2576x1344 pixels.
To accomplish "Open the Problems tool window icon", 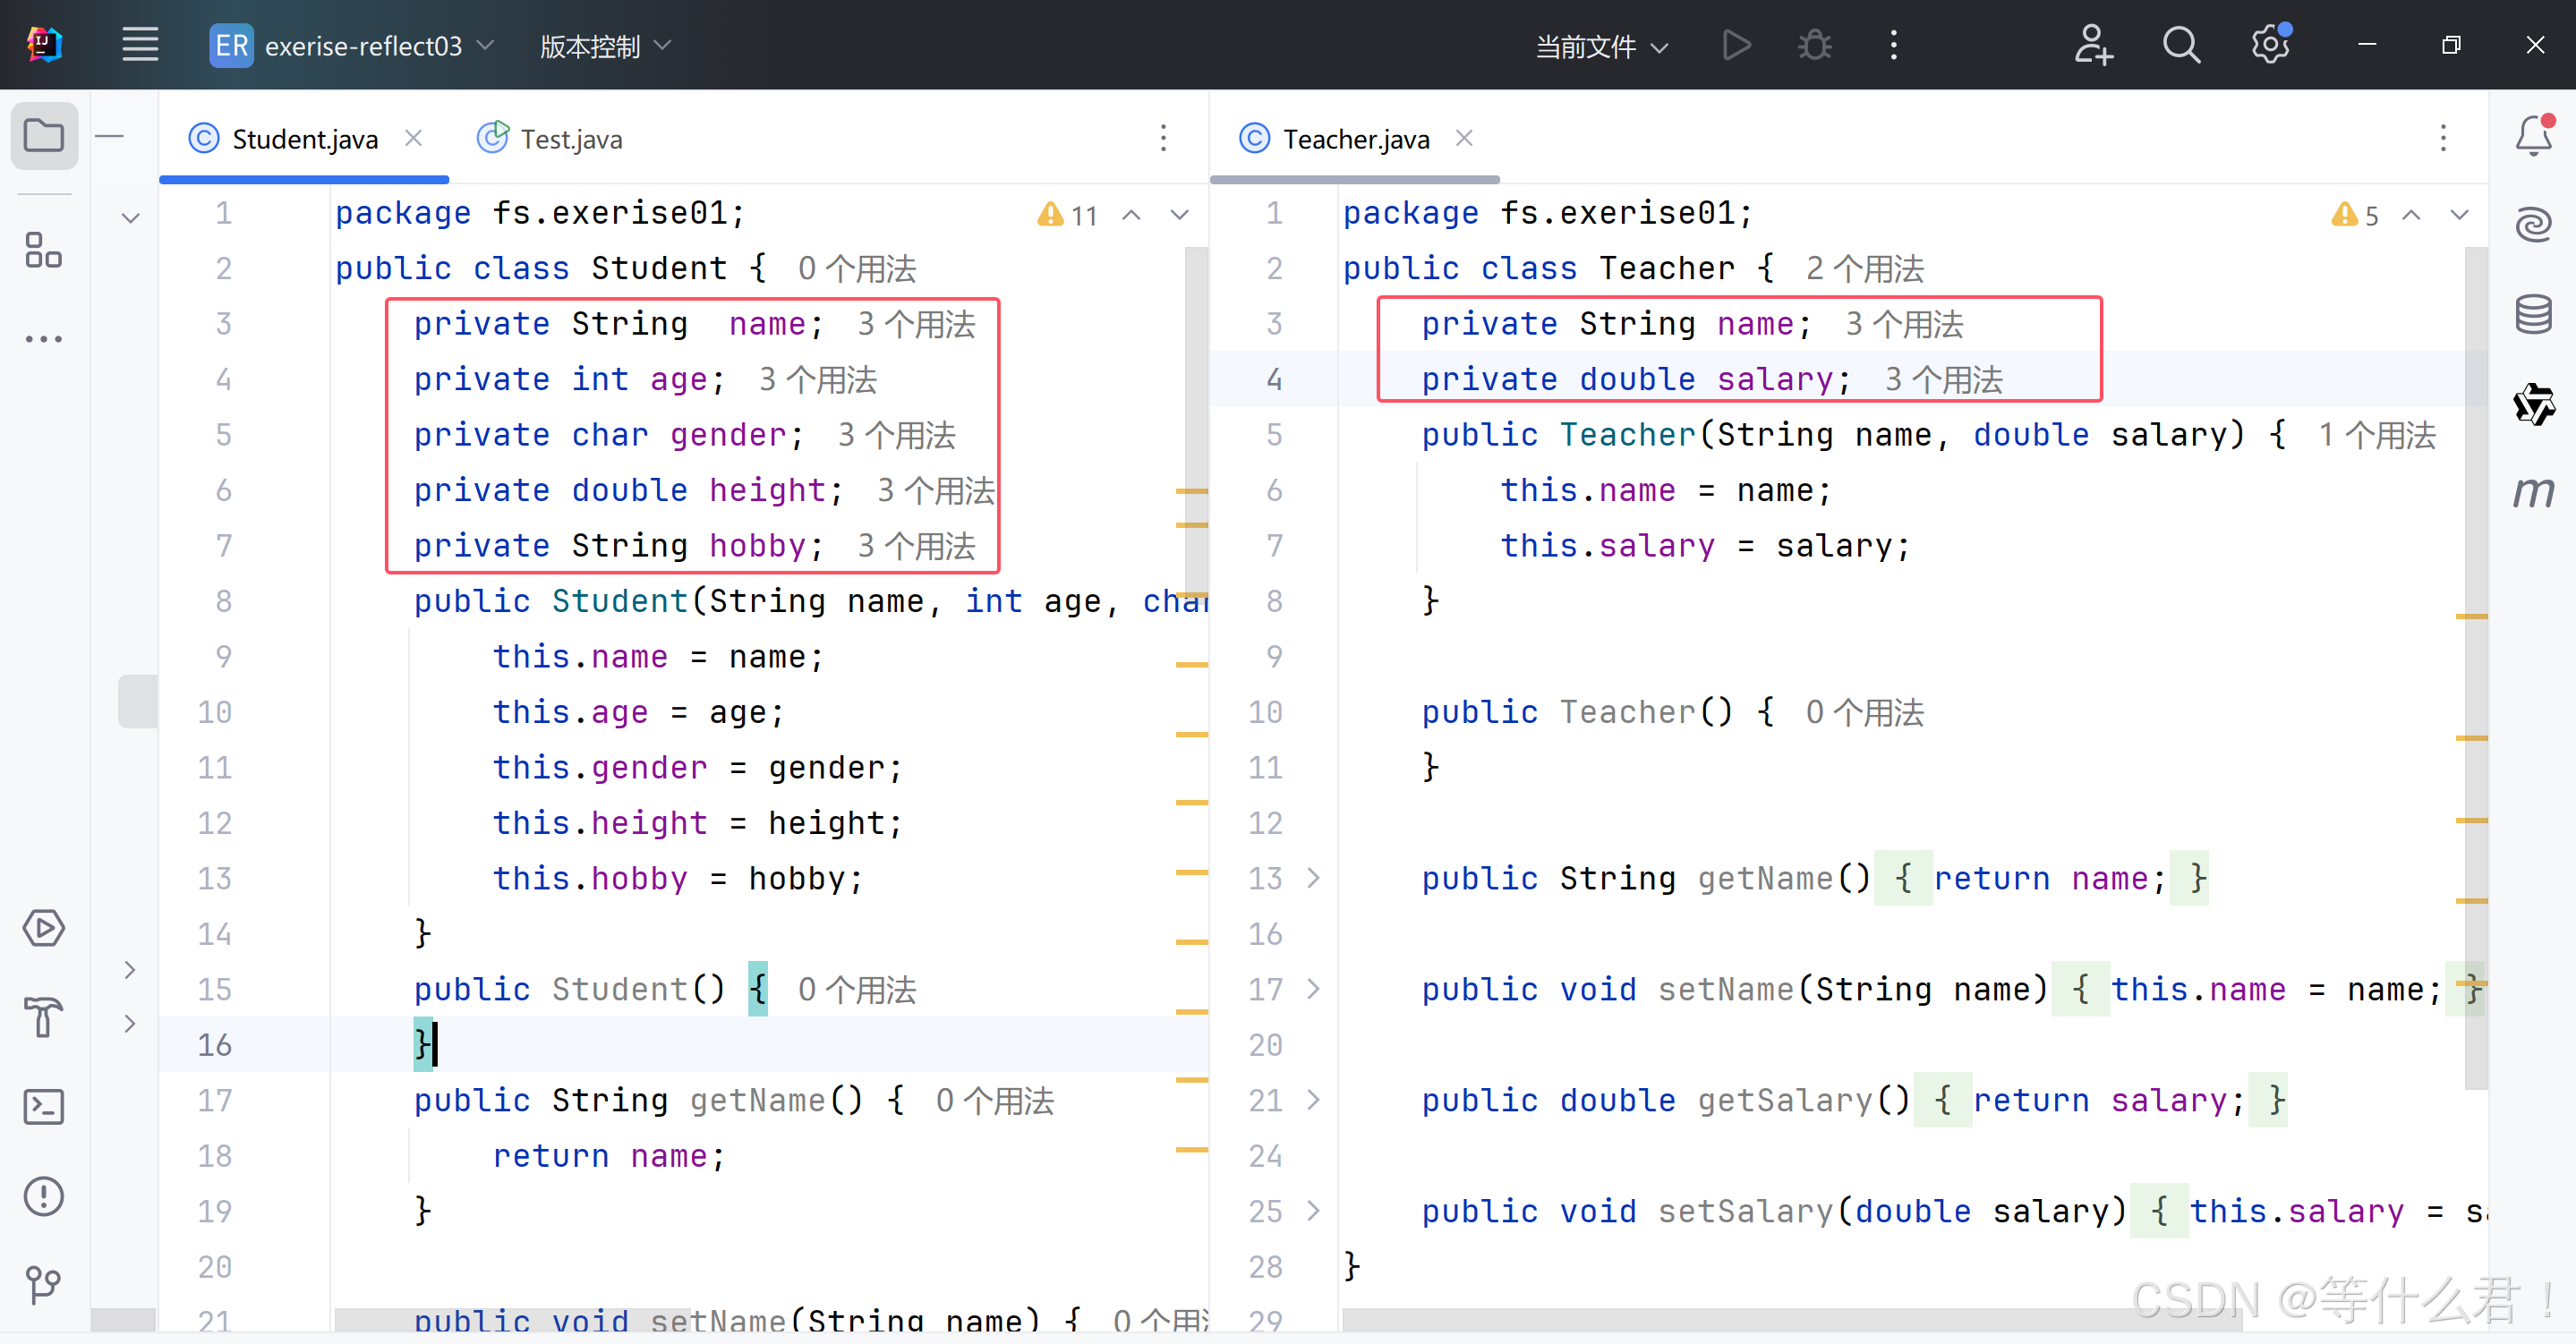I will (x=44, y=1196).
